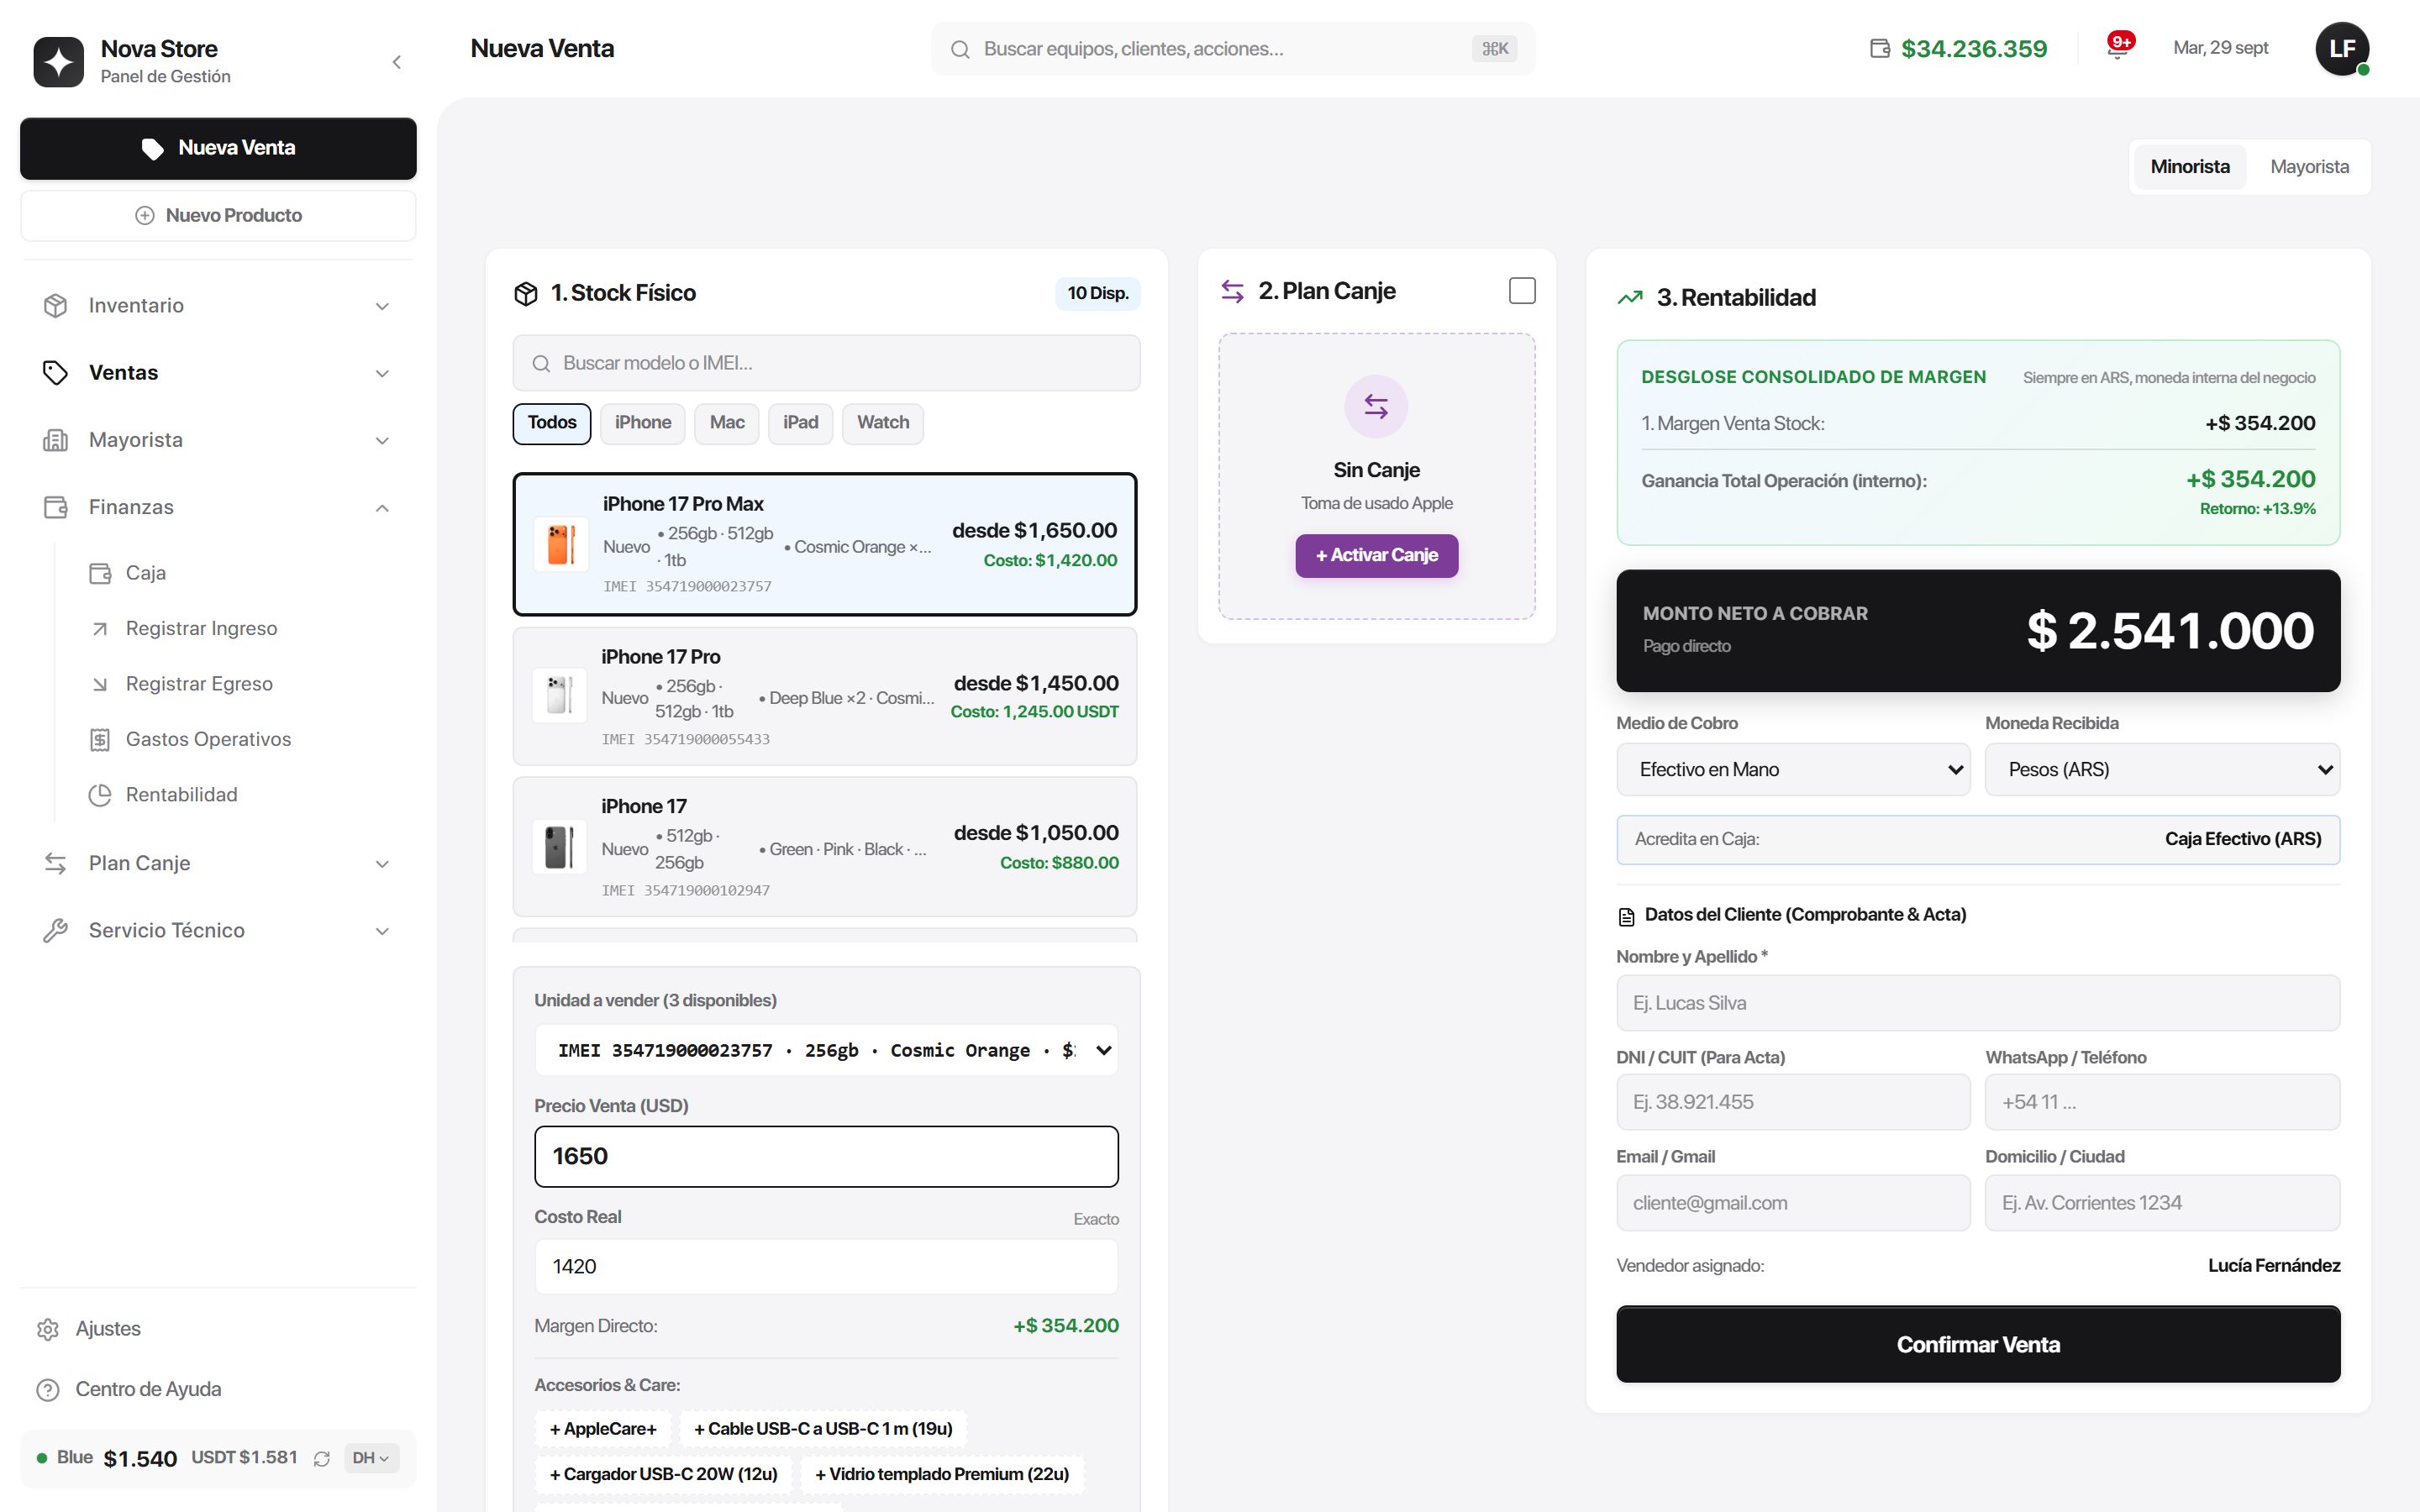Select Minorista sale mode
This screenshot has height=1512, width=2420.
coord(2190,167)
